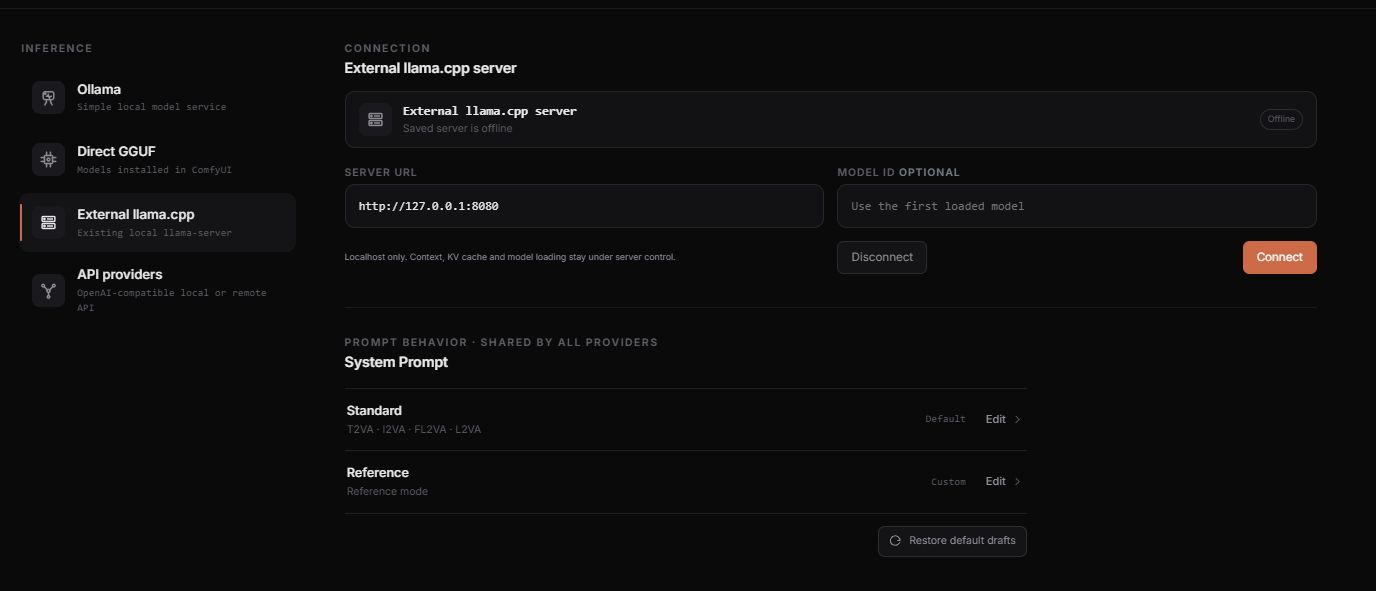Click the server icon in connection card

[x=375, y=119]
